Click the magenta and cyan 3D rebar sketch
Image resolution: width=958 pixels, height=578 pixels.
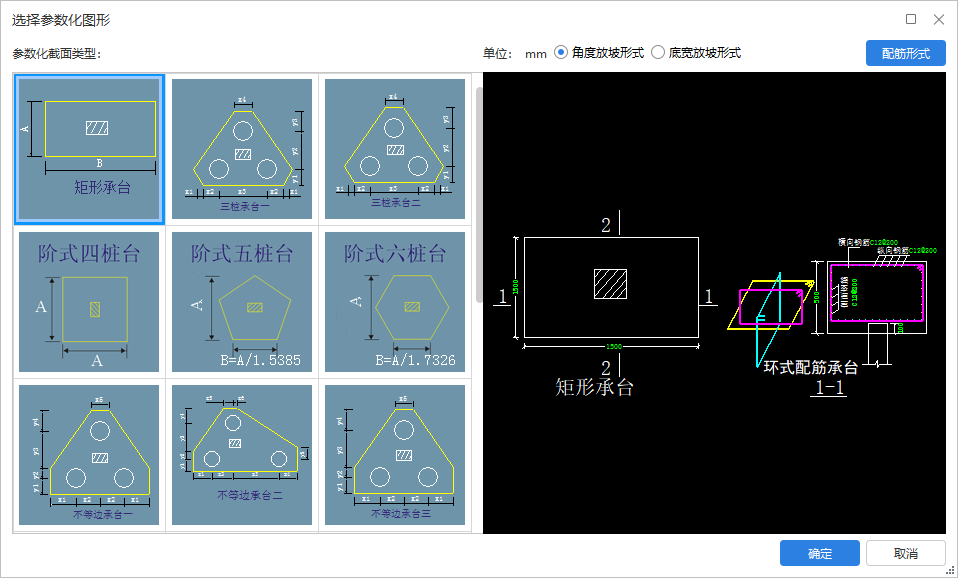[771, 319]
